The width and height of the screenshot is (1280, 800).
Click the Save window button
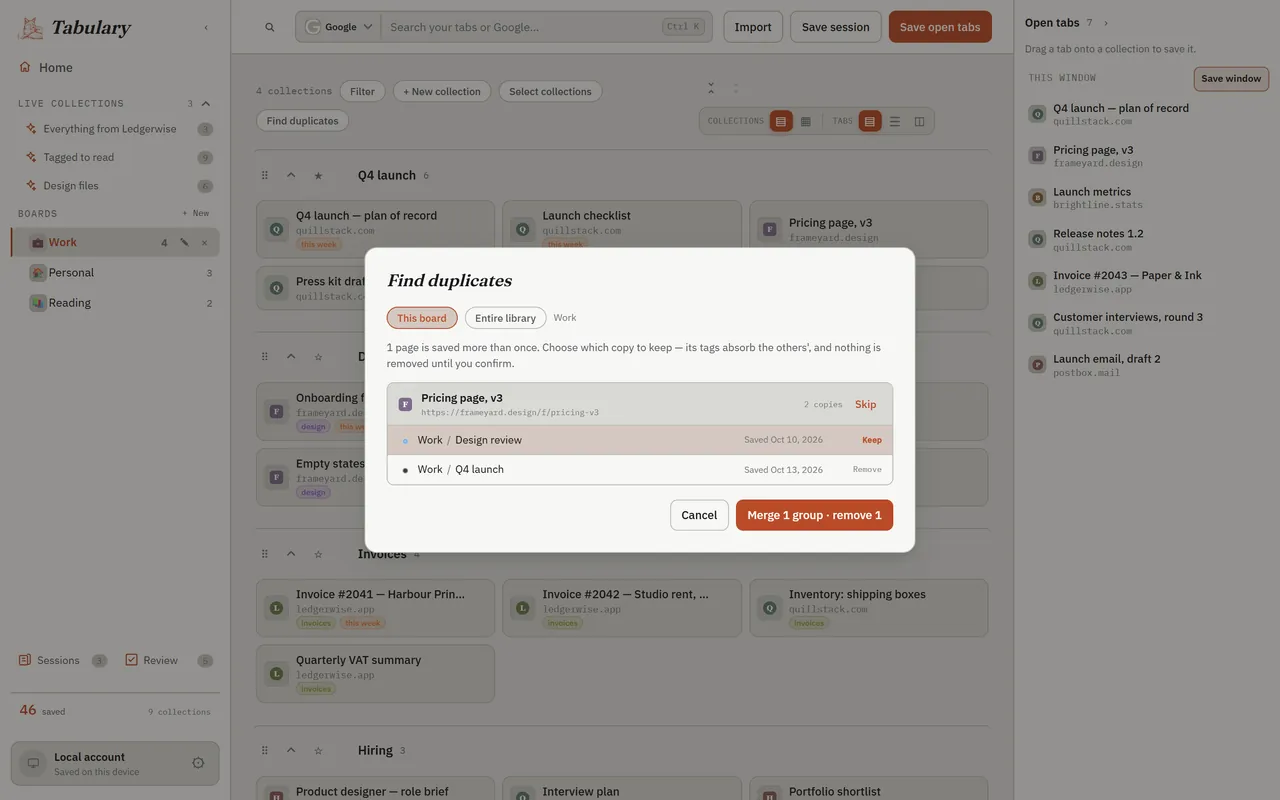coord(1231,79)
